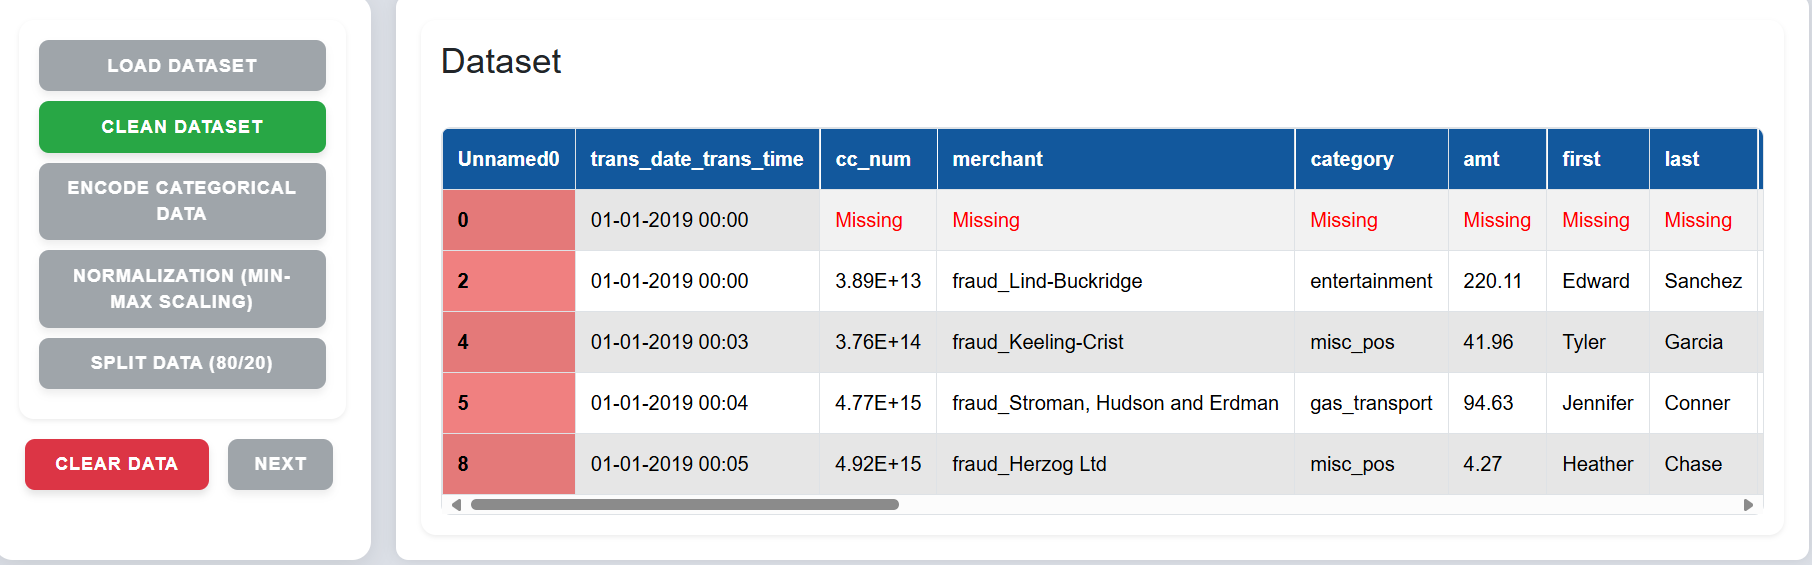Click the right scroll arrow of table
This screenshot has width=1812, height=565.
1748,505
